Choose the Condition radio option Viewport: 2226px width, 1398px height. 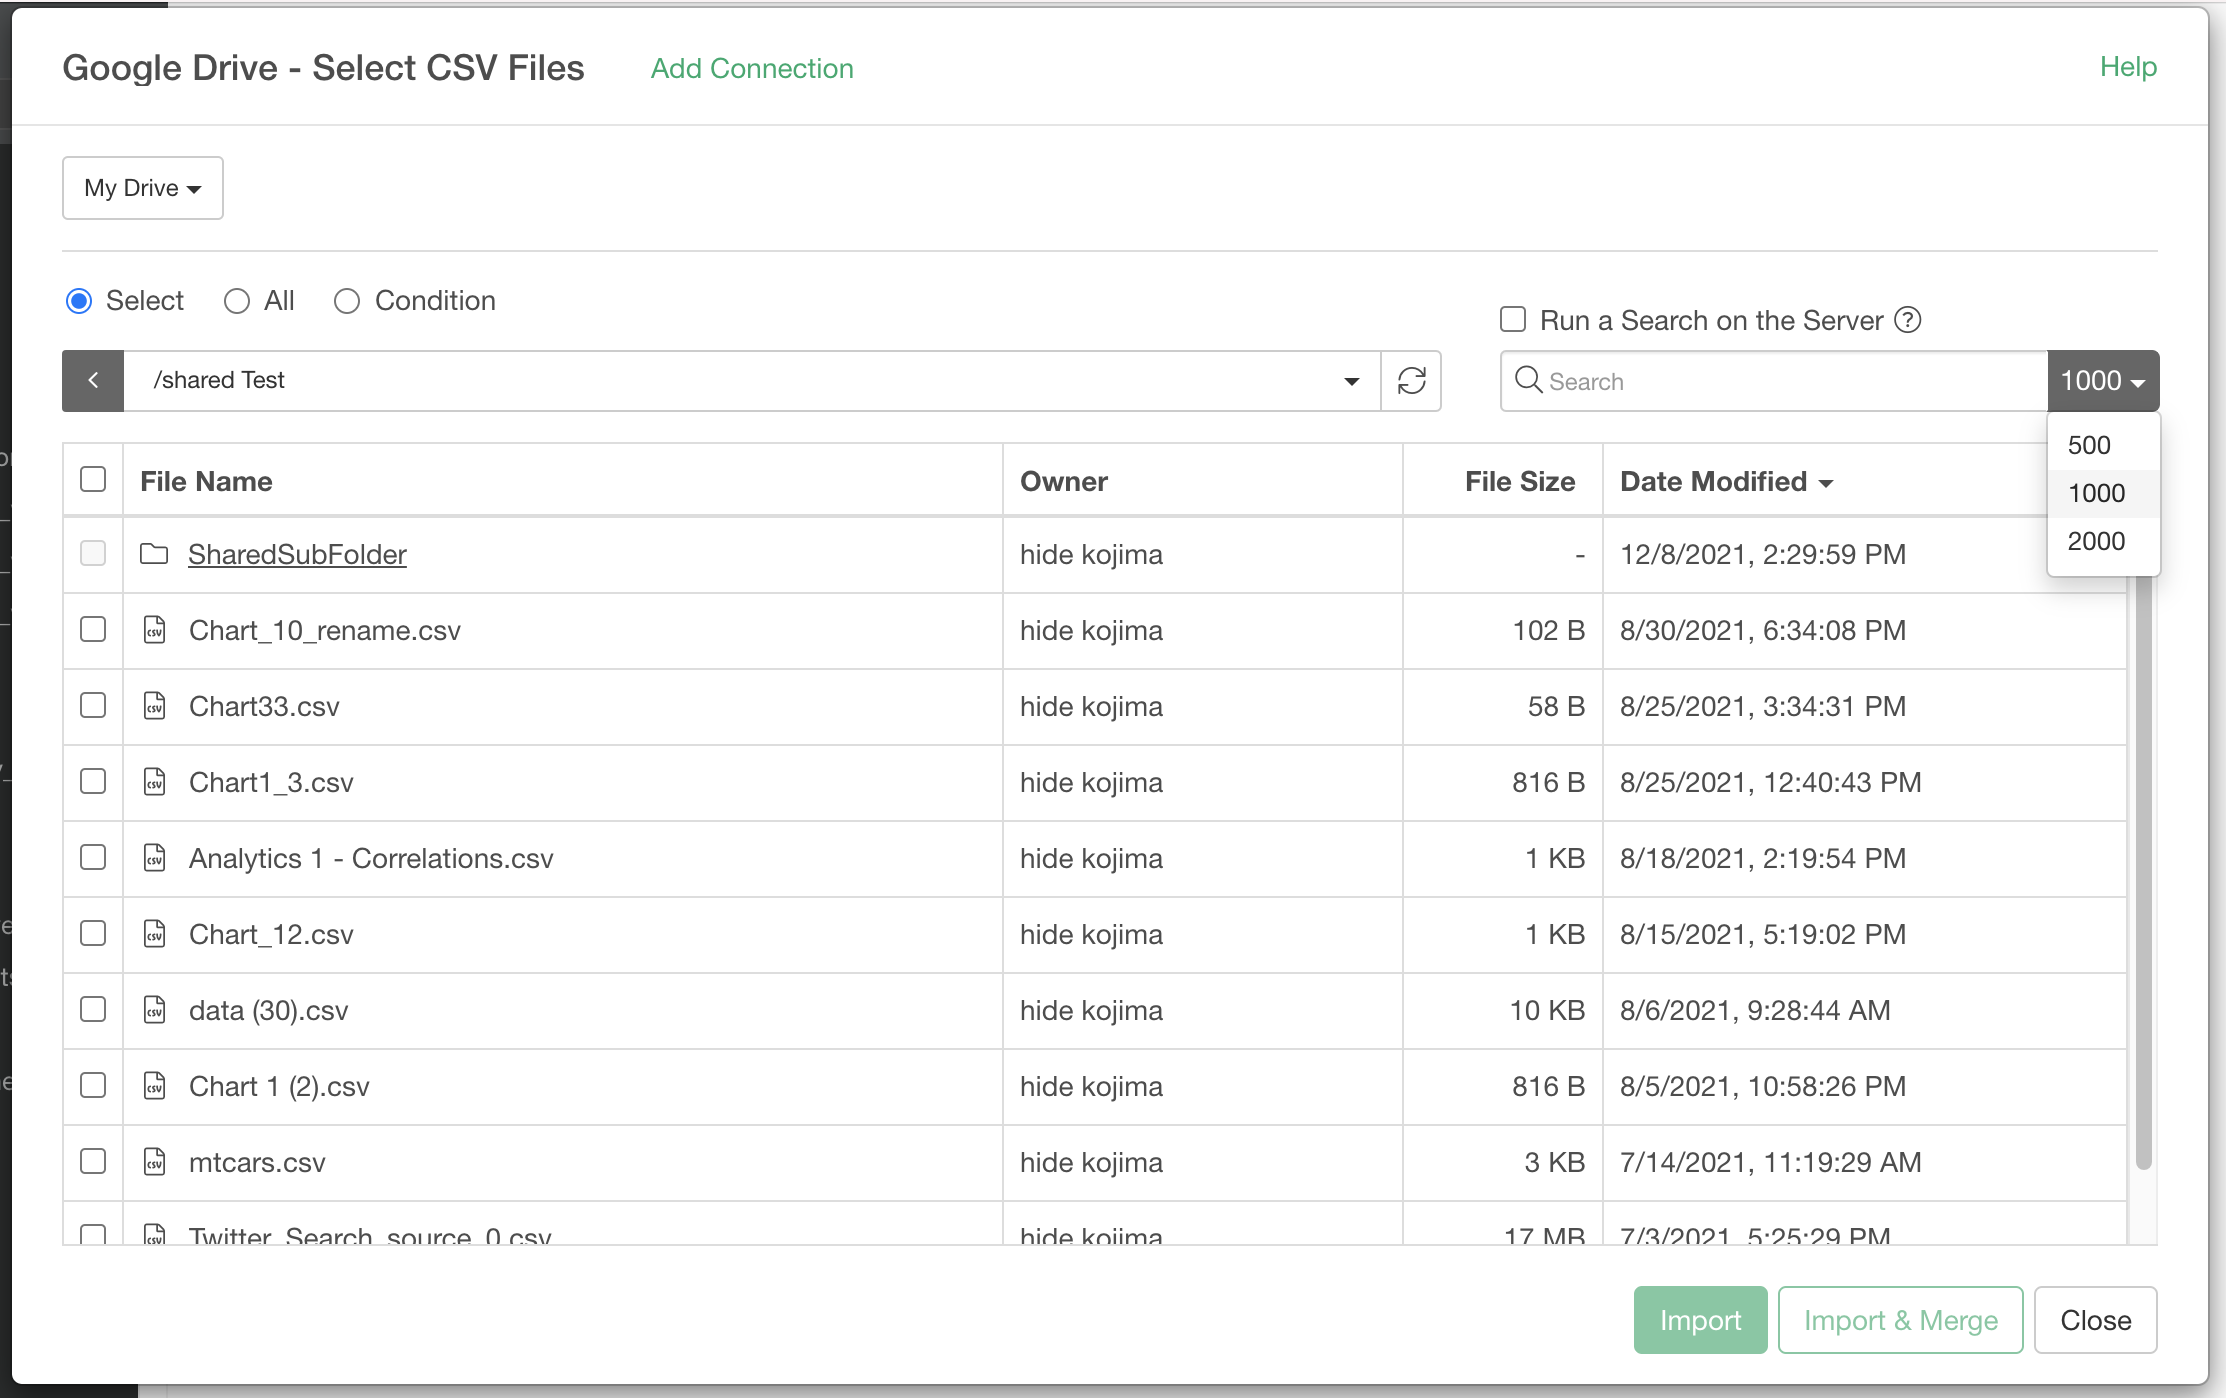click(347, 301)
